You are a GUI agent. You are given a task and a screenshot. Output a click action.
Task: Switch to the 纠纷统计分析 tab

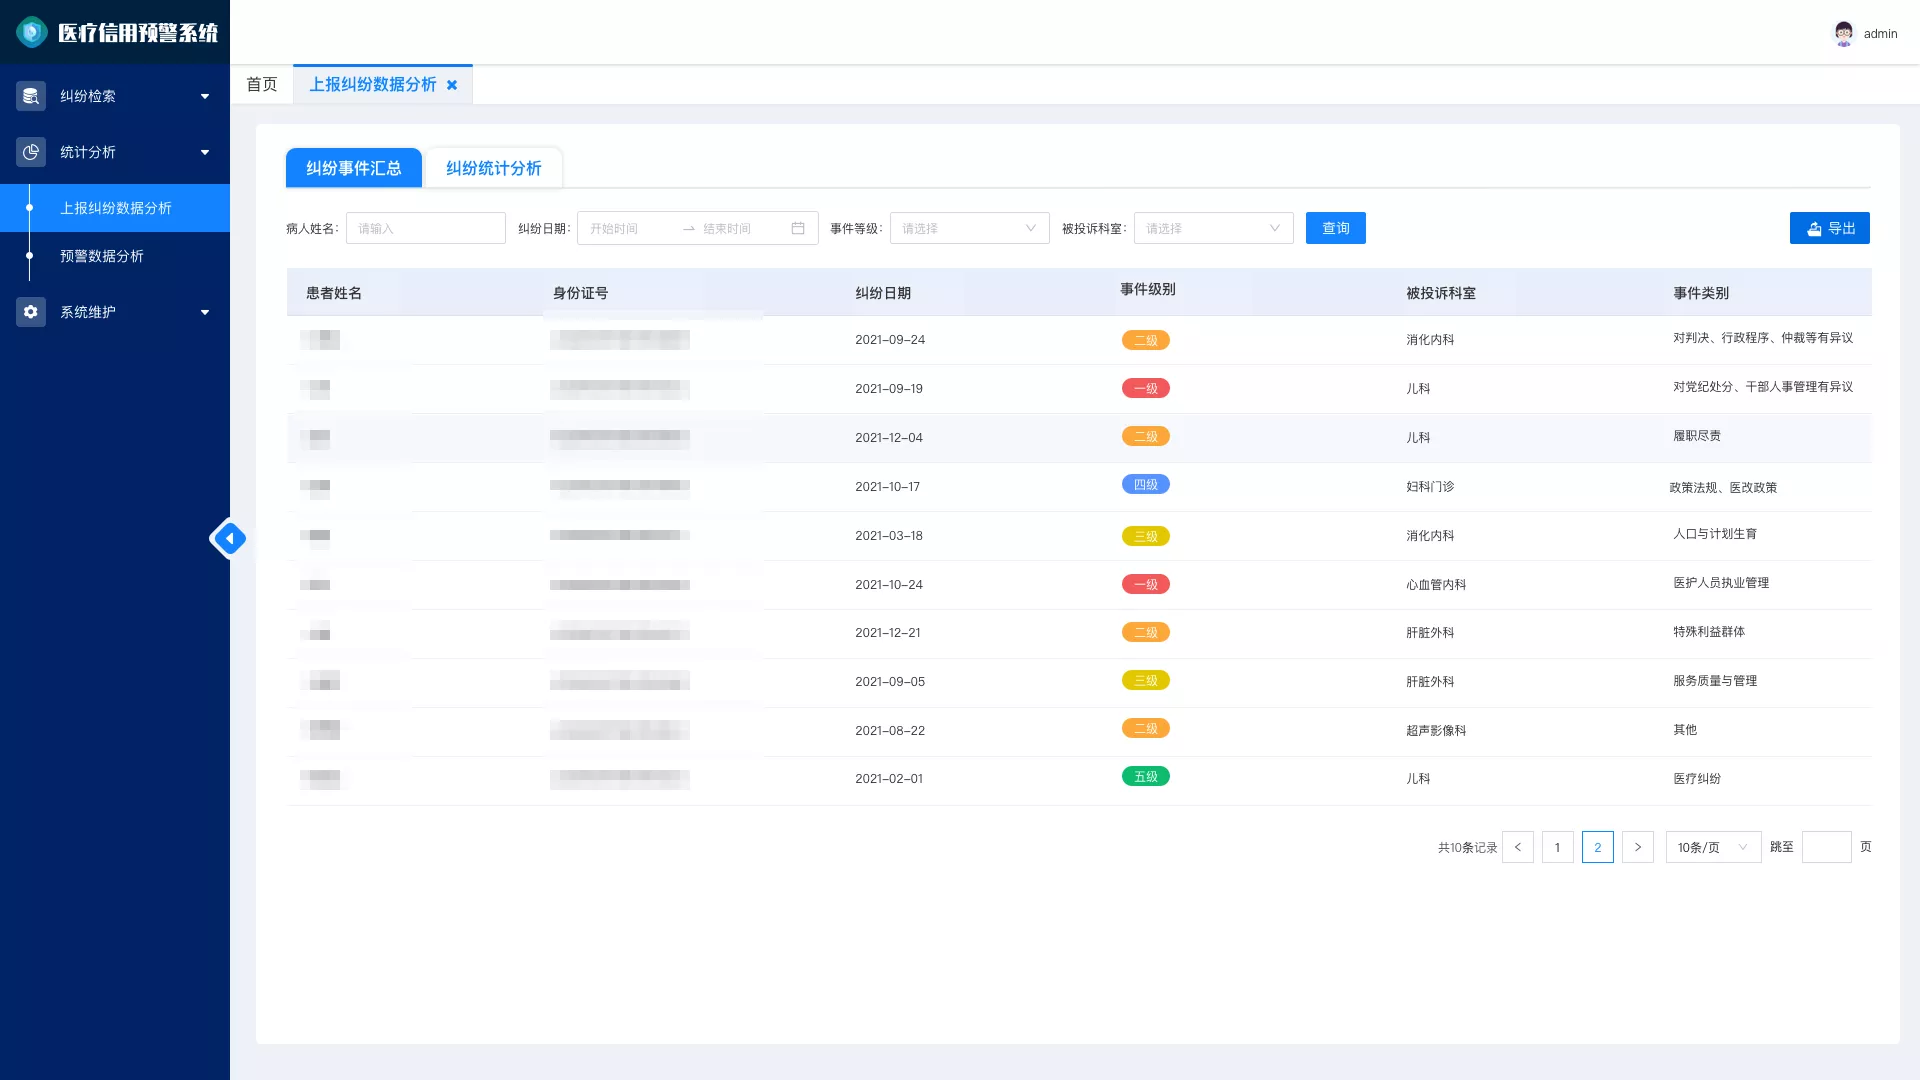[494, 168]
